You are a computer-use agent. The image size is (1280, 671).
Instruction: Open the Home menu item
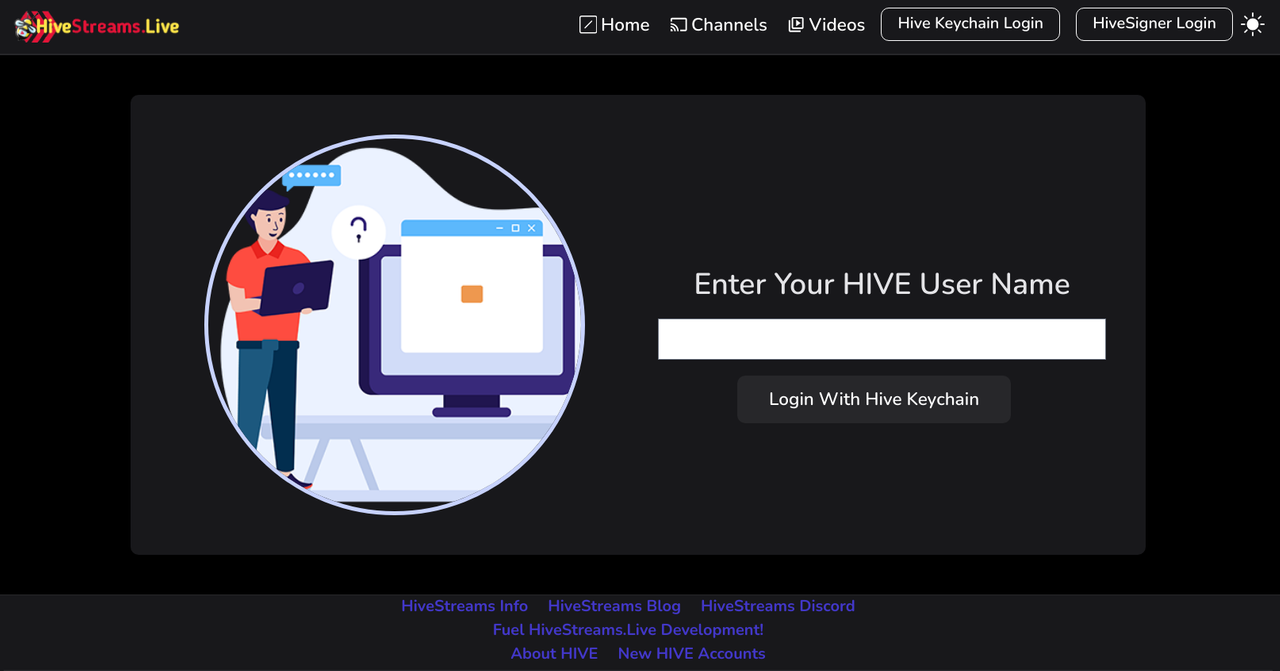coord(614,25)
